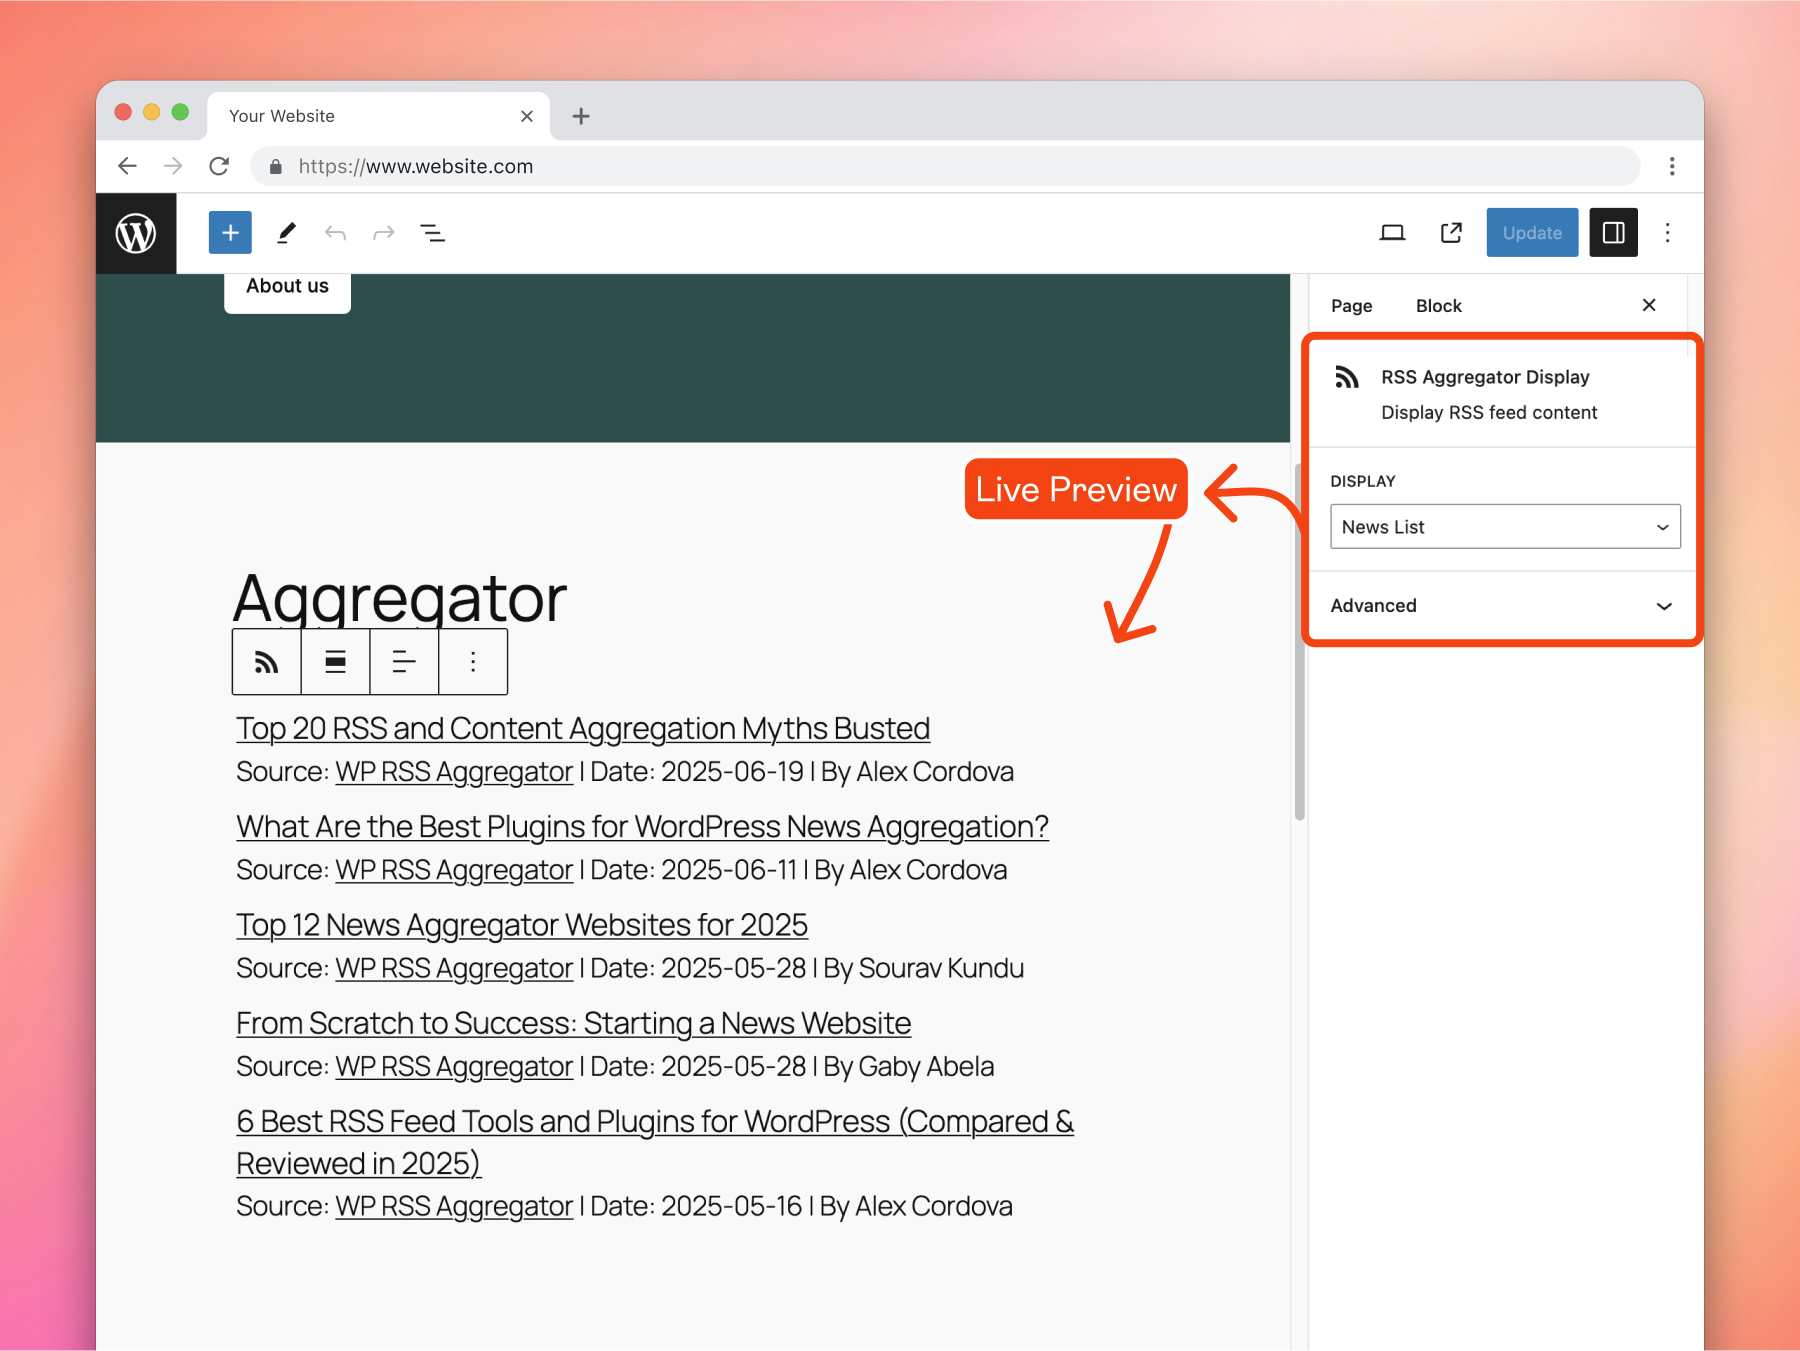
Task: Click the text align left toolbar icon
Action: click(x=404, y=662)
